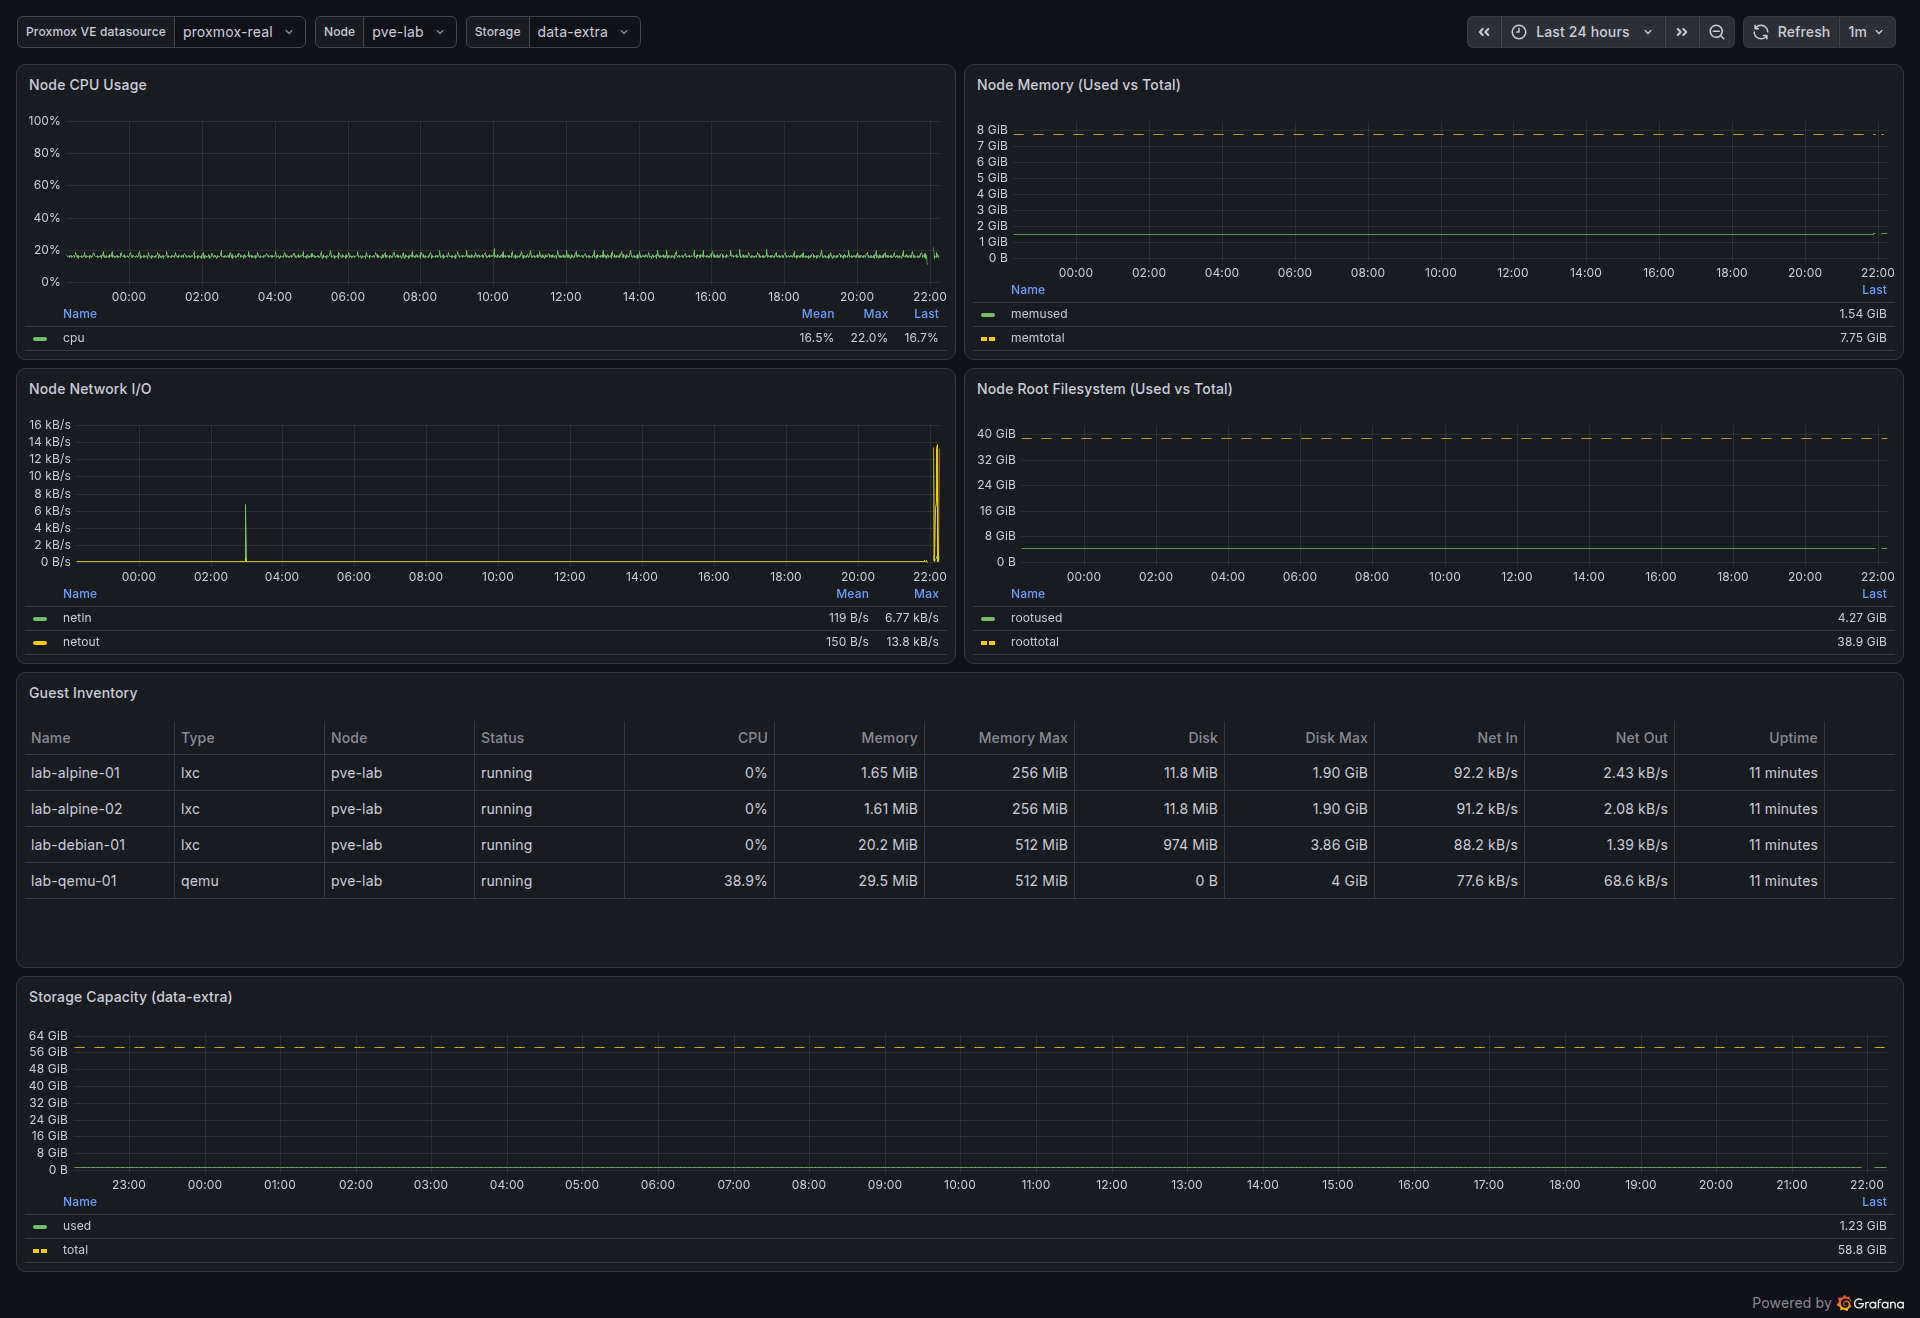Click the Node Memory panel title
The height and width of the screenshot is (1318, 1920).
1078,85
